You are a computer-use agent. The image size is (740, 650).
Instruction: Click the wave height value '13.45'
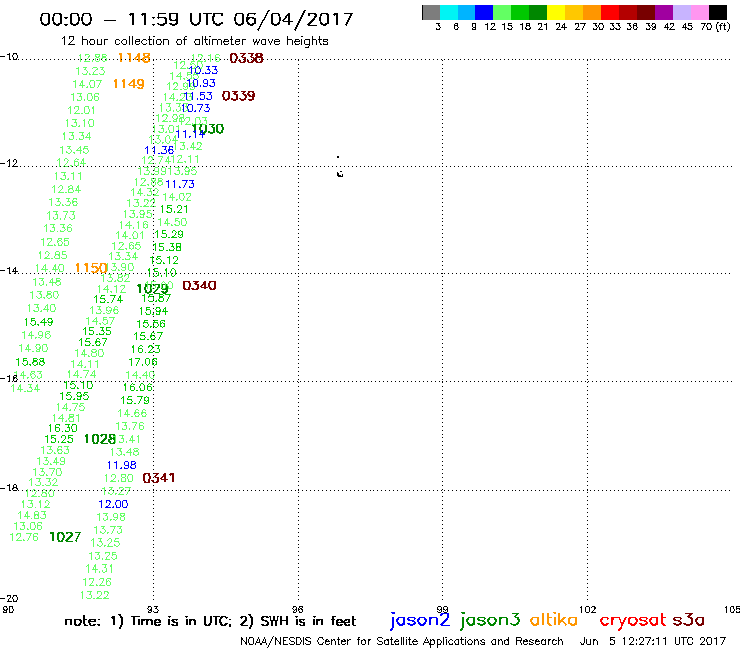tap(74, 150)
